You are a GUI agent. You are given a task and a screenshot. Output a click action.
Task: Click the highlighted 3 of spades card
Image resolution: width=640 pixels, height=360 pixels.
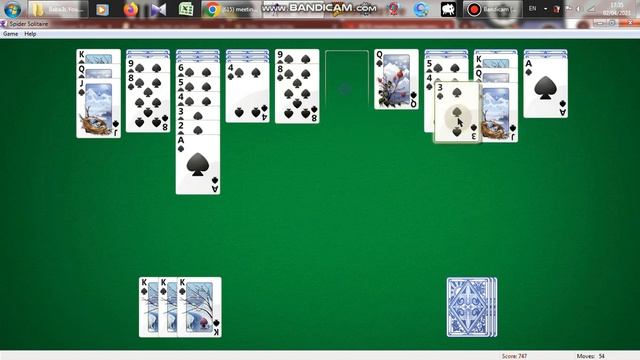457,112
